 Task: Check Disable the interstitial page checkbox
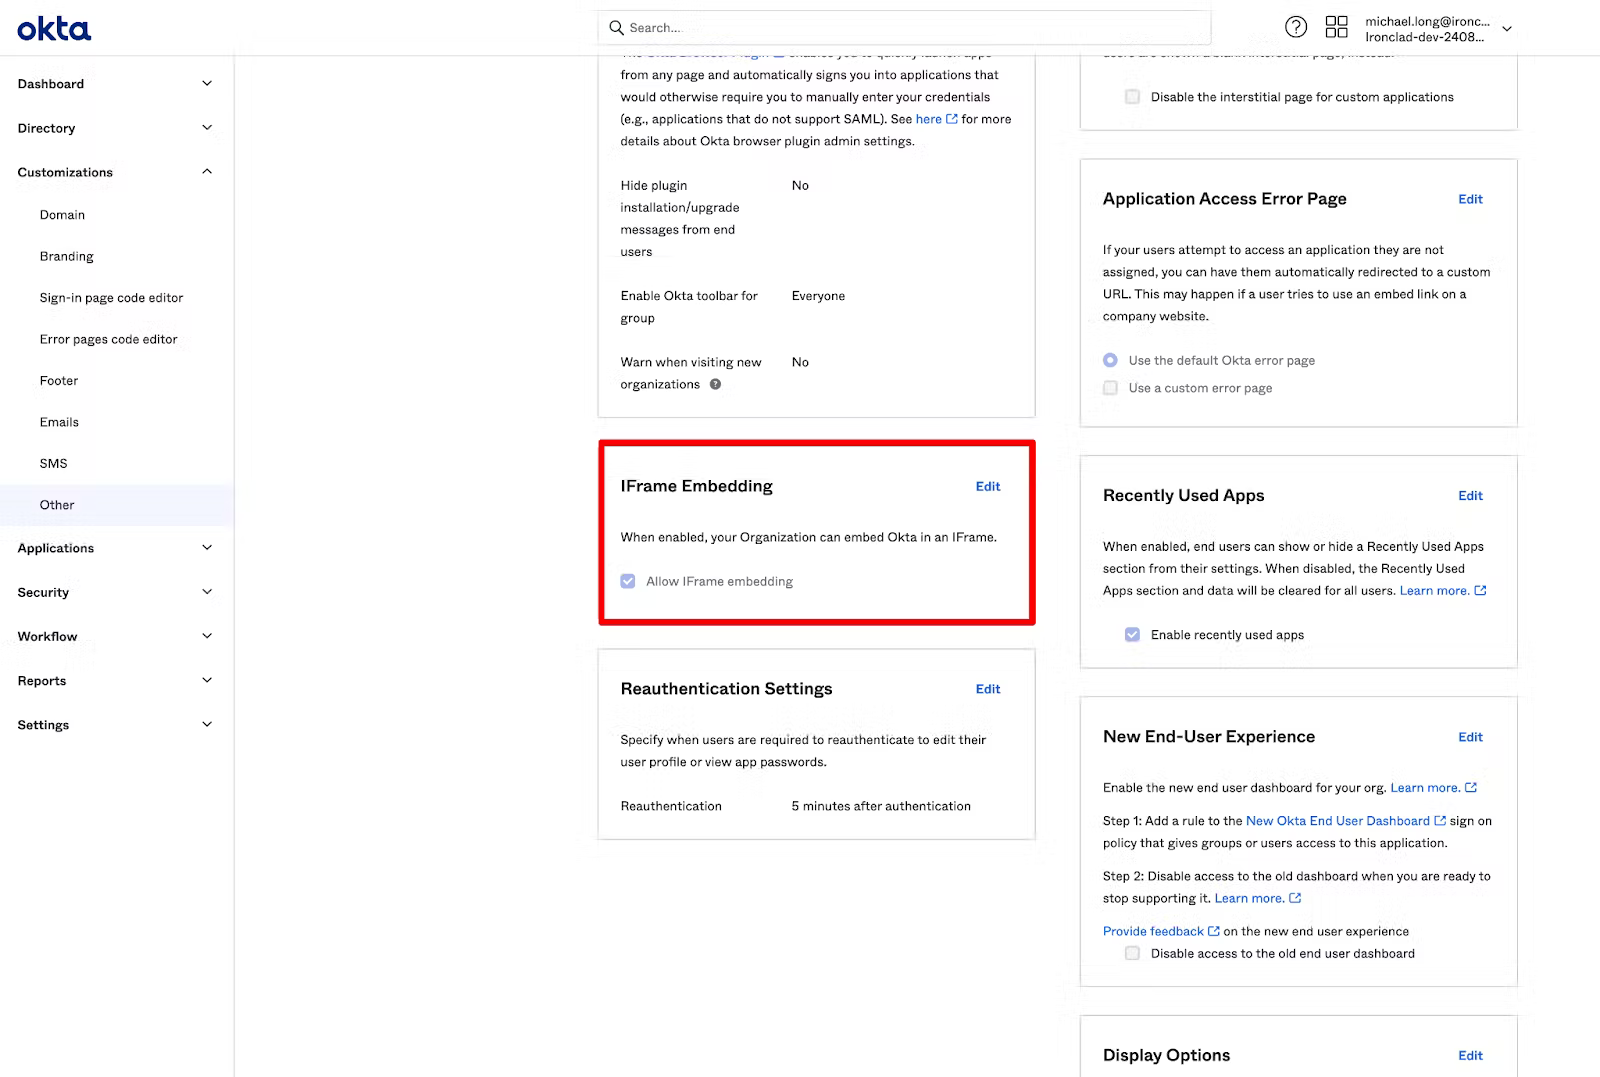point(1132,97)
